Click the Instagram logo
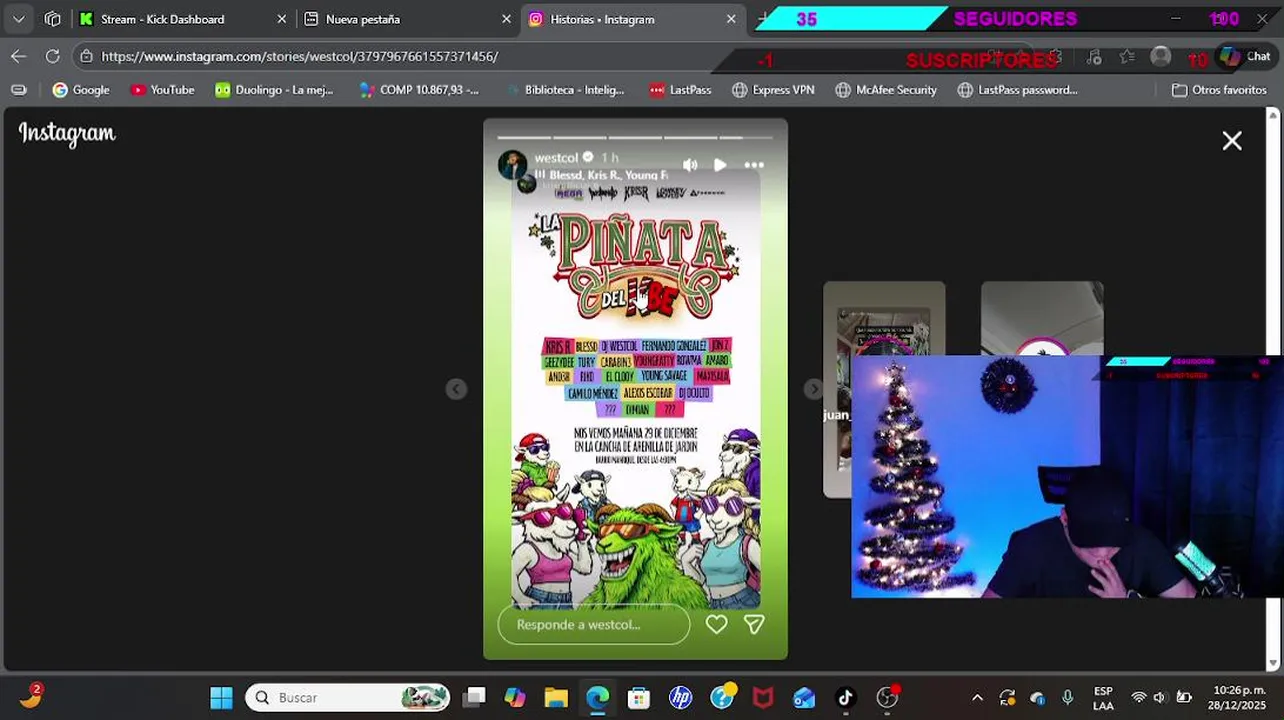This screenshot has height=720, width=1284. pos(67,134)
